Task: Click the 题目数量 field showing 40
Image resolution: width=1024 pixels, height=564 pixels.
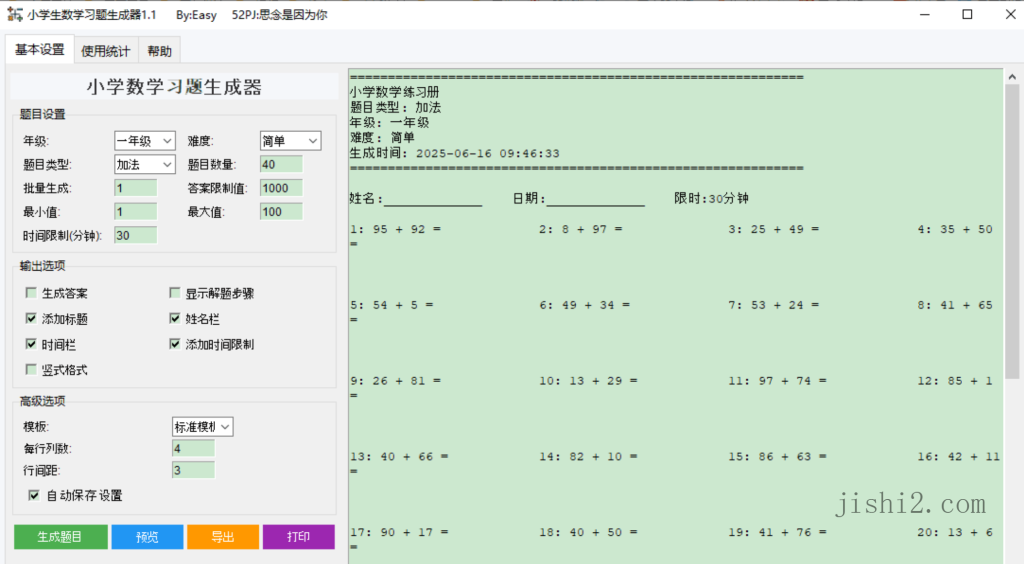Action: 281,164
